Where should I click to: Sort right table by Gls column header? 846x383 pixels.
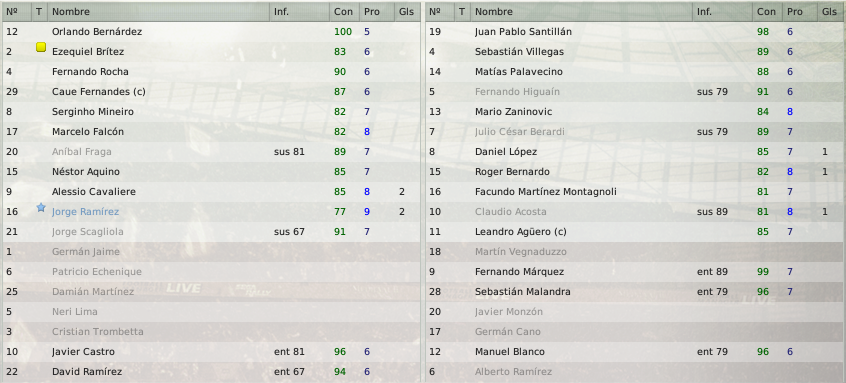pos(830,11)
